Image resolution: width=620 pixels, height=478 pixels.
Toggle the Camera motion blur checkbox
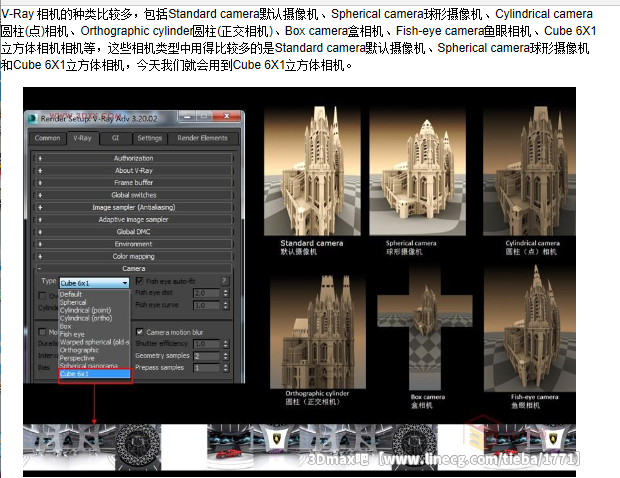click(139, 332)
